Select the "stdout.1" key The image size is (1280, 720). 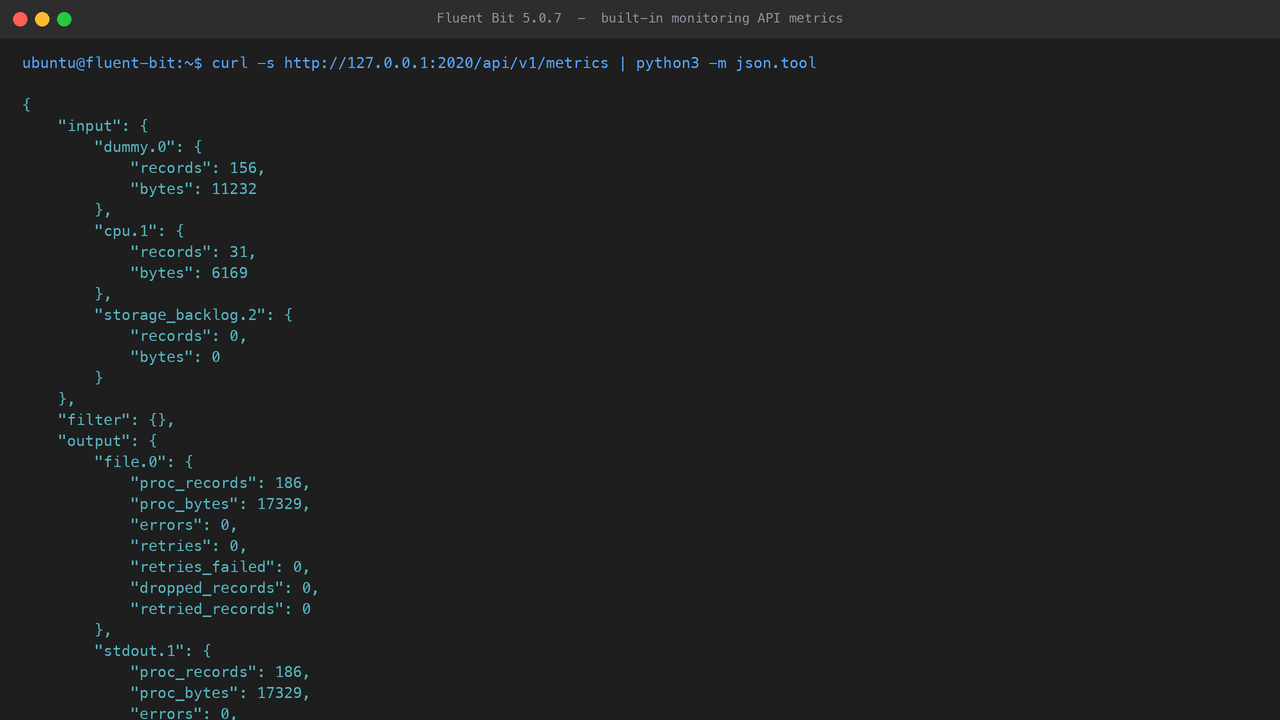[x=139, y=651]
